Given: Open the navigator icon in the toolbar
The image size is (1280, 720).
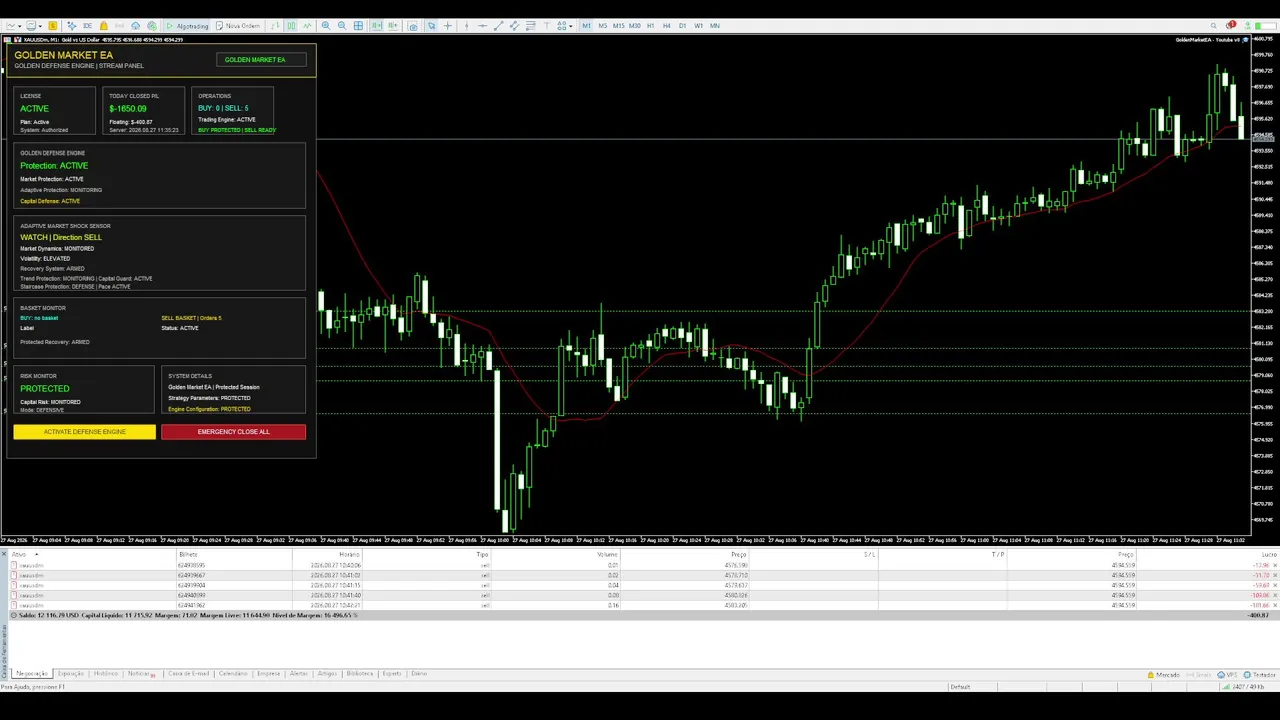Looking at the screenshot, I should click(x=72, y=26).
